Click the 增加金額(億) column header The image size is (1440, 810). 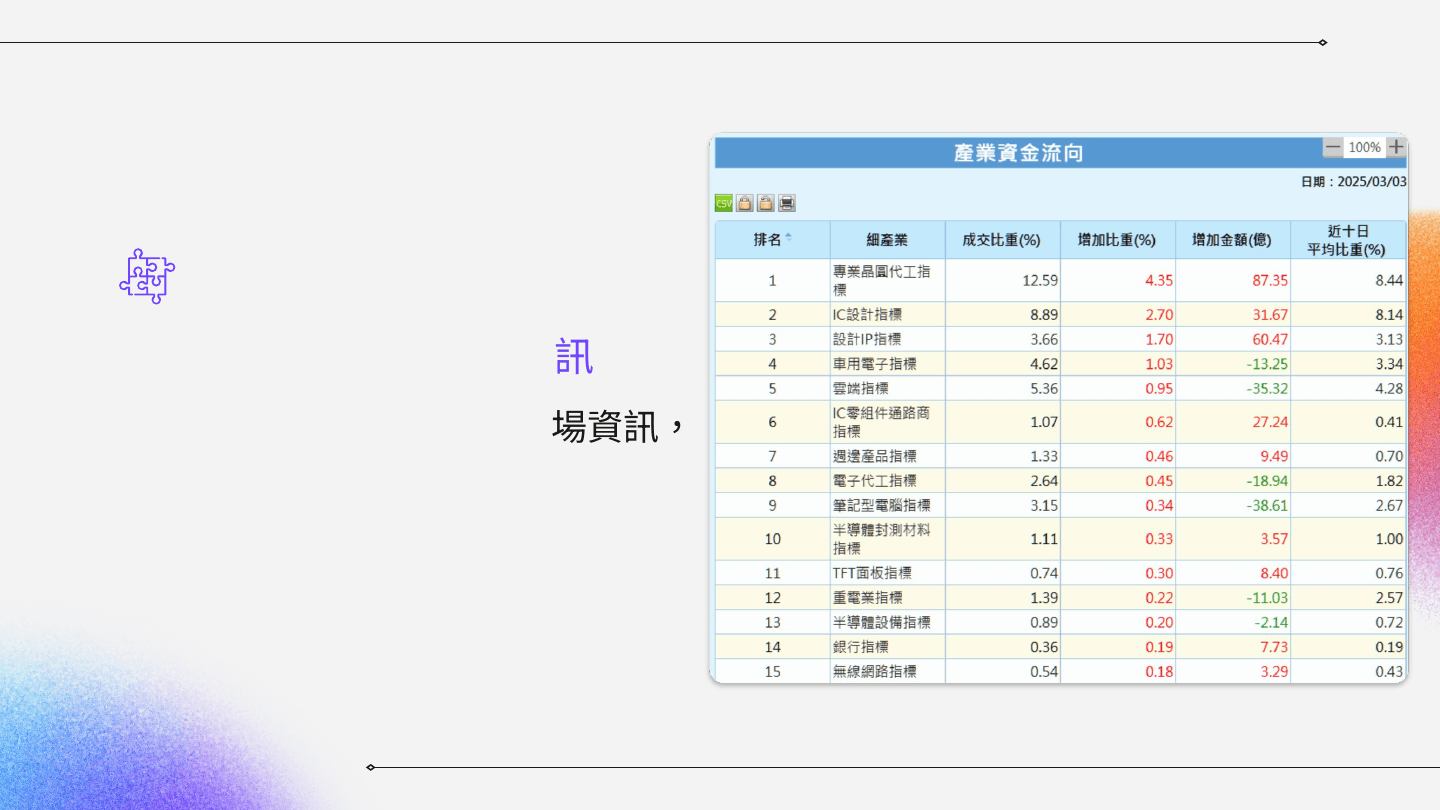pyautogui.click(x=1232, y=240)
